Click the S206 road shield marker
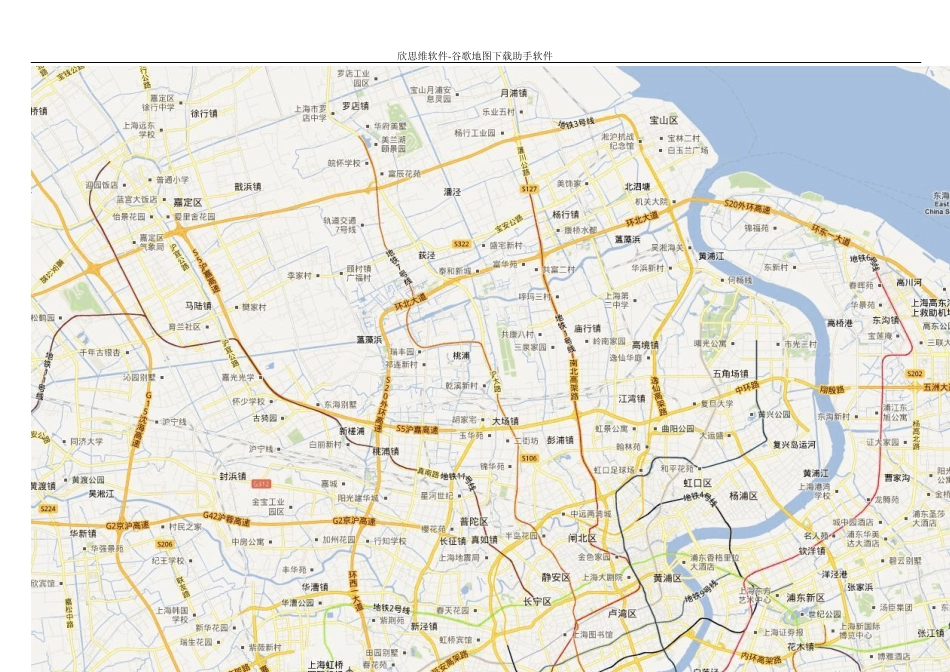 click(x=165, y=544)
